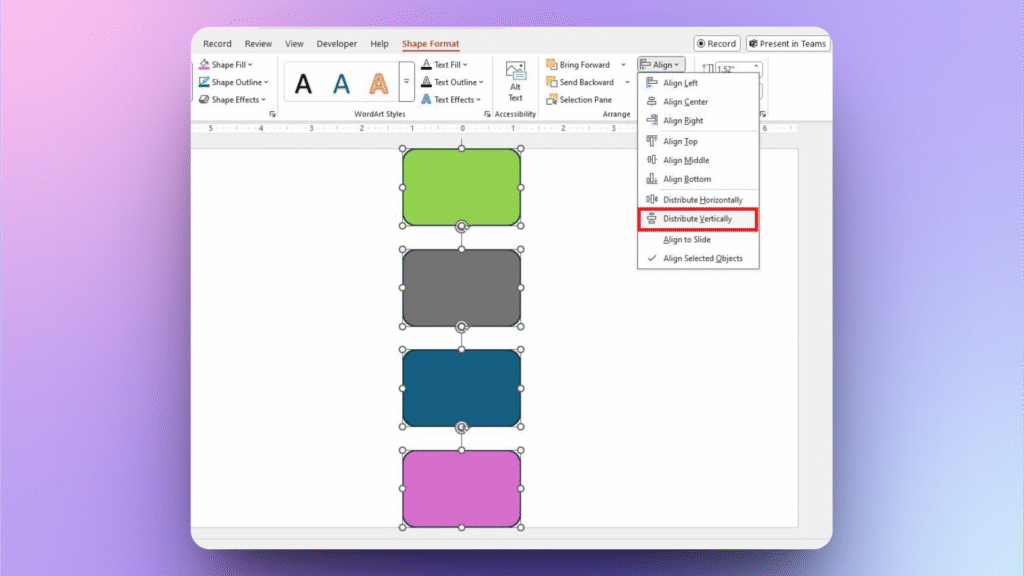Enable Align to Slide
The image size is (1024, 576).
coord(686,239)
